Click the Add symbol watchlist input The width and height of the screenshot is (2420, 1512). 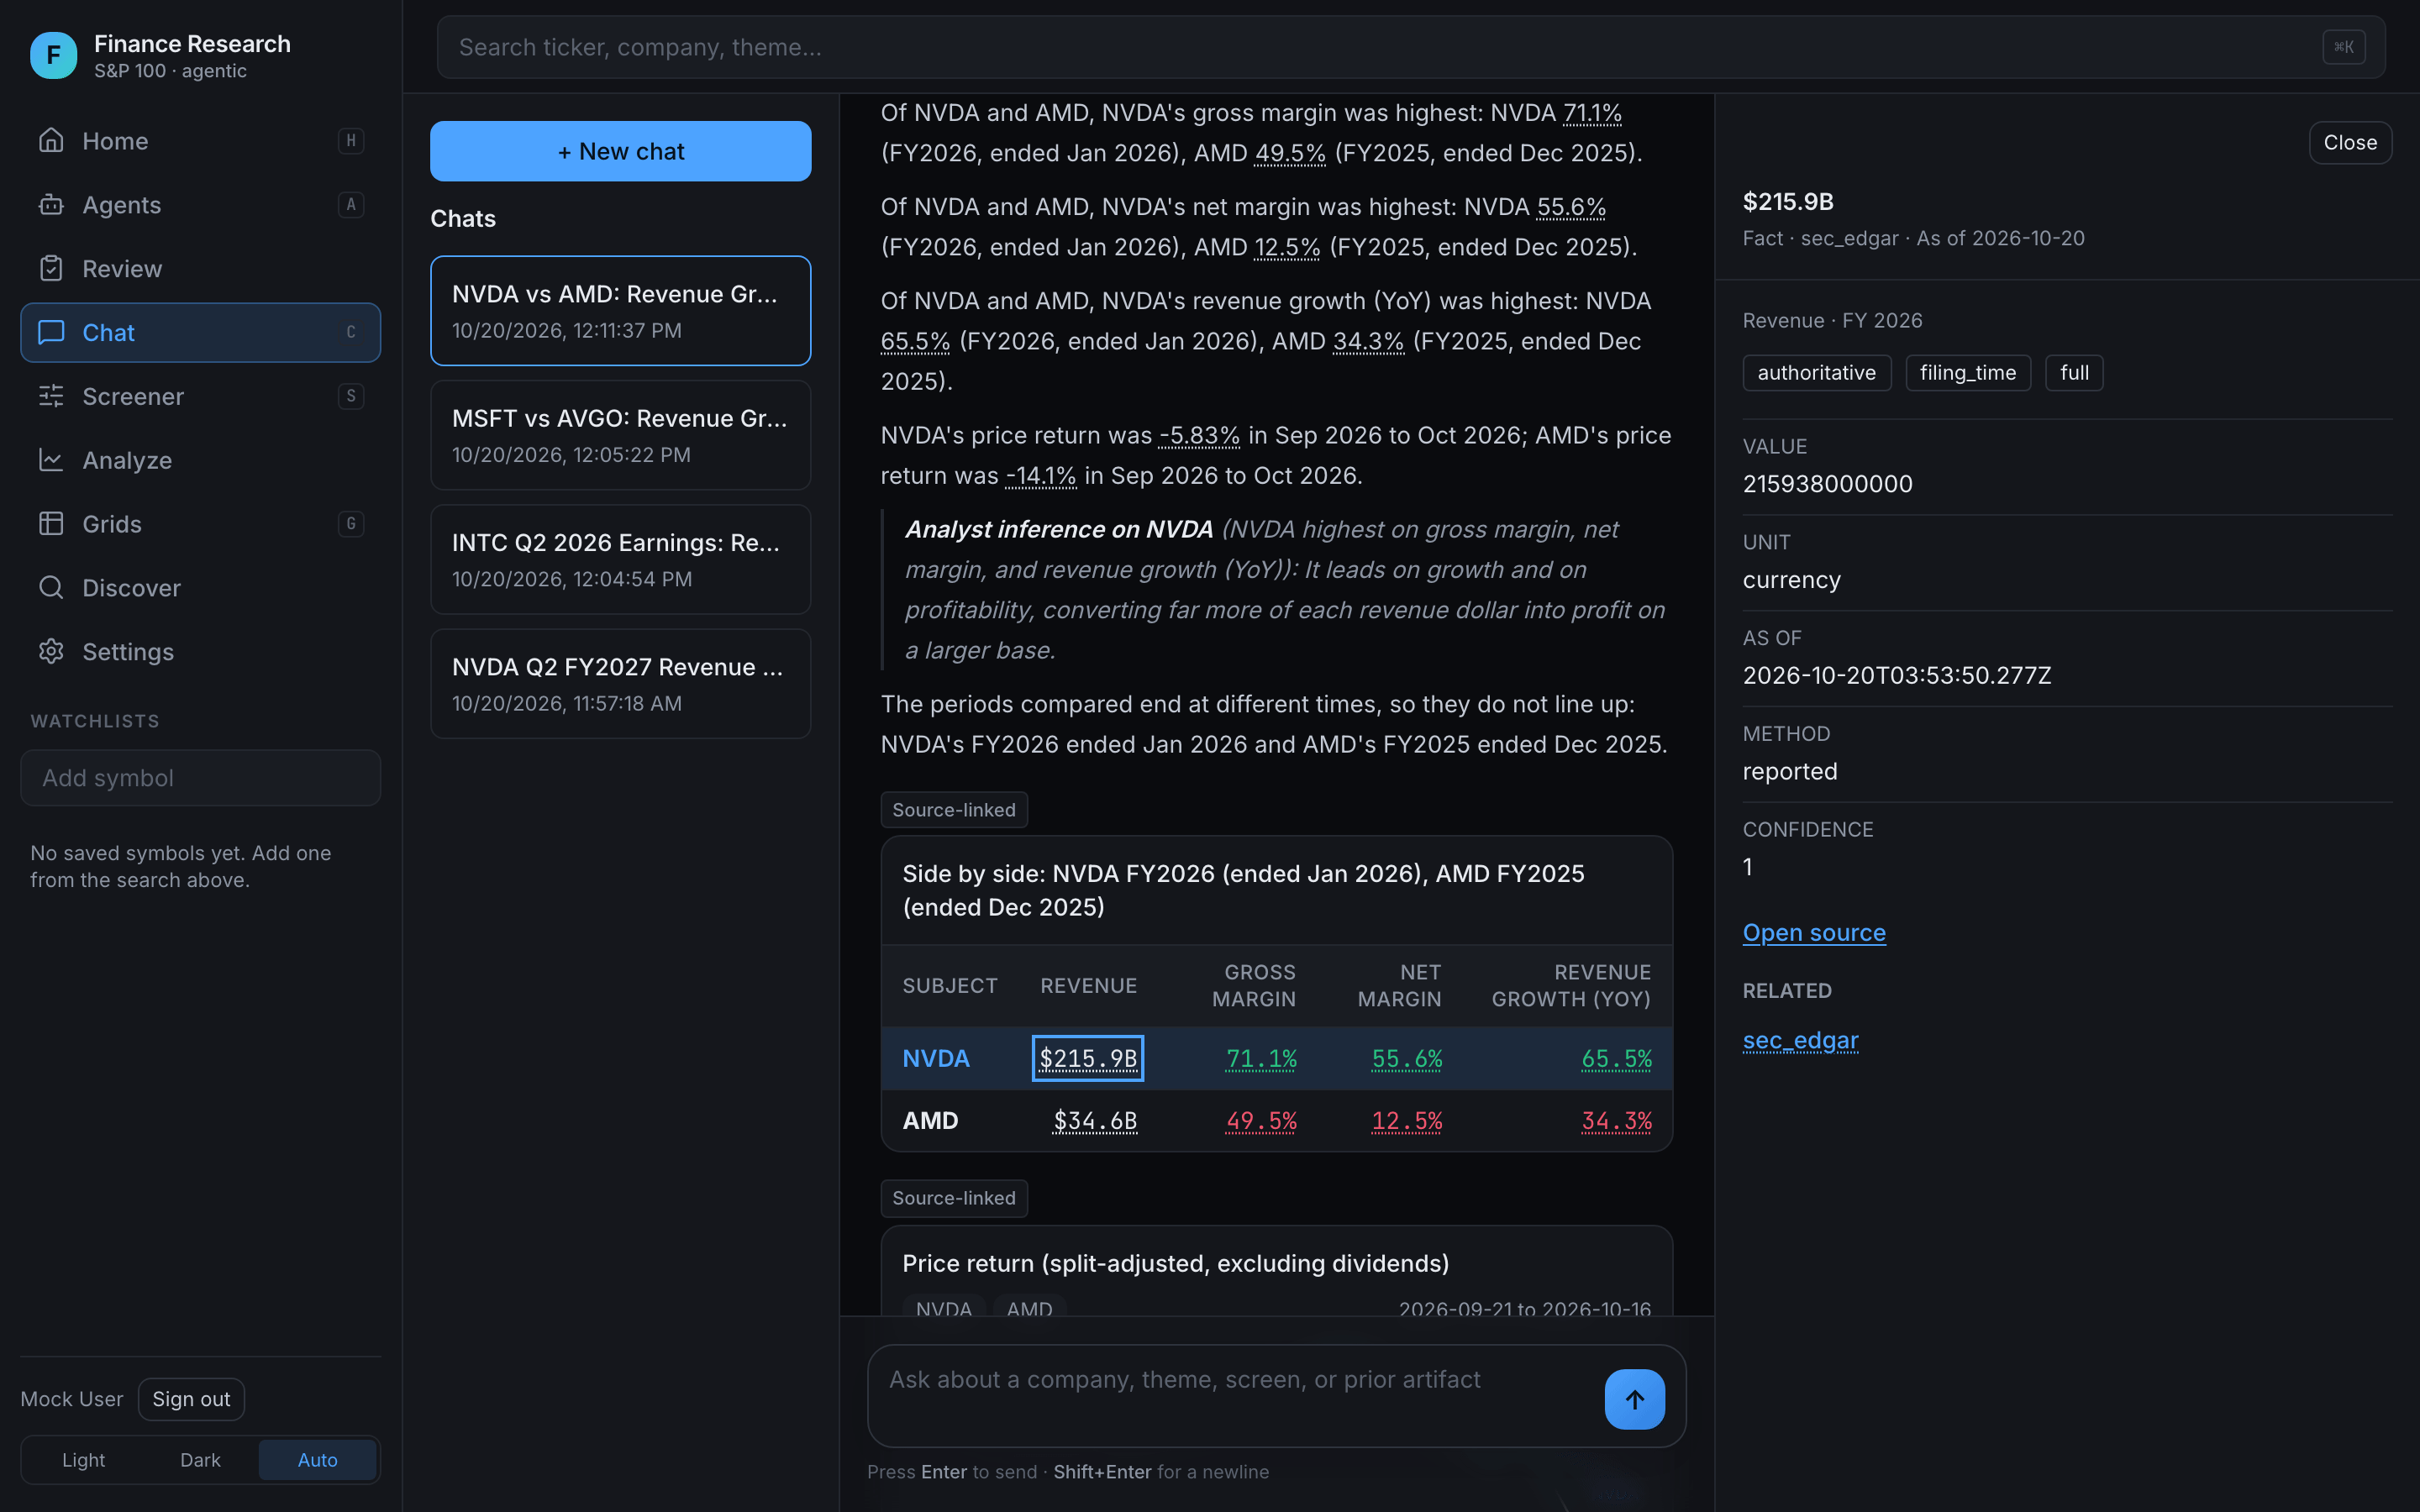point(200,778)
